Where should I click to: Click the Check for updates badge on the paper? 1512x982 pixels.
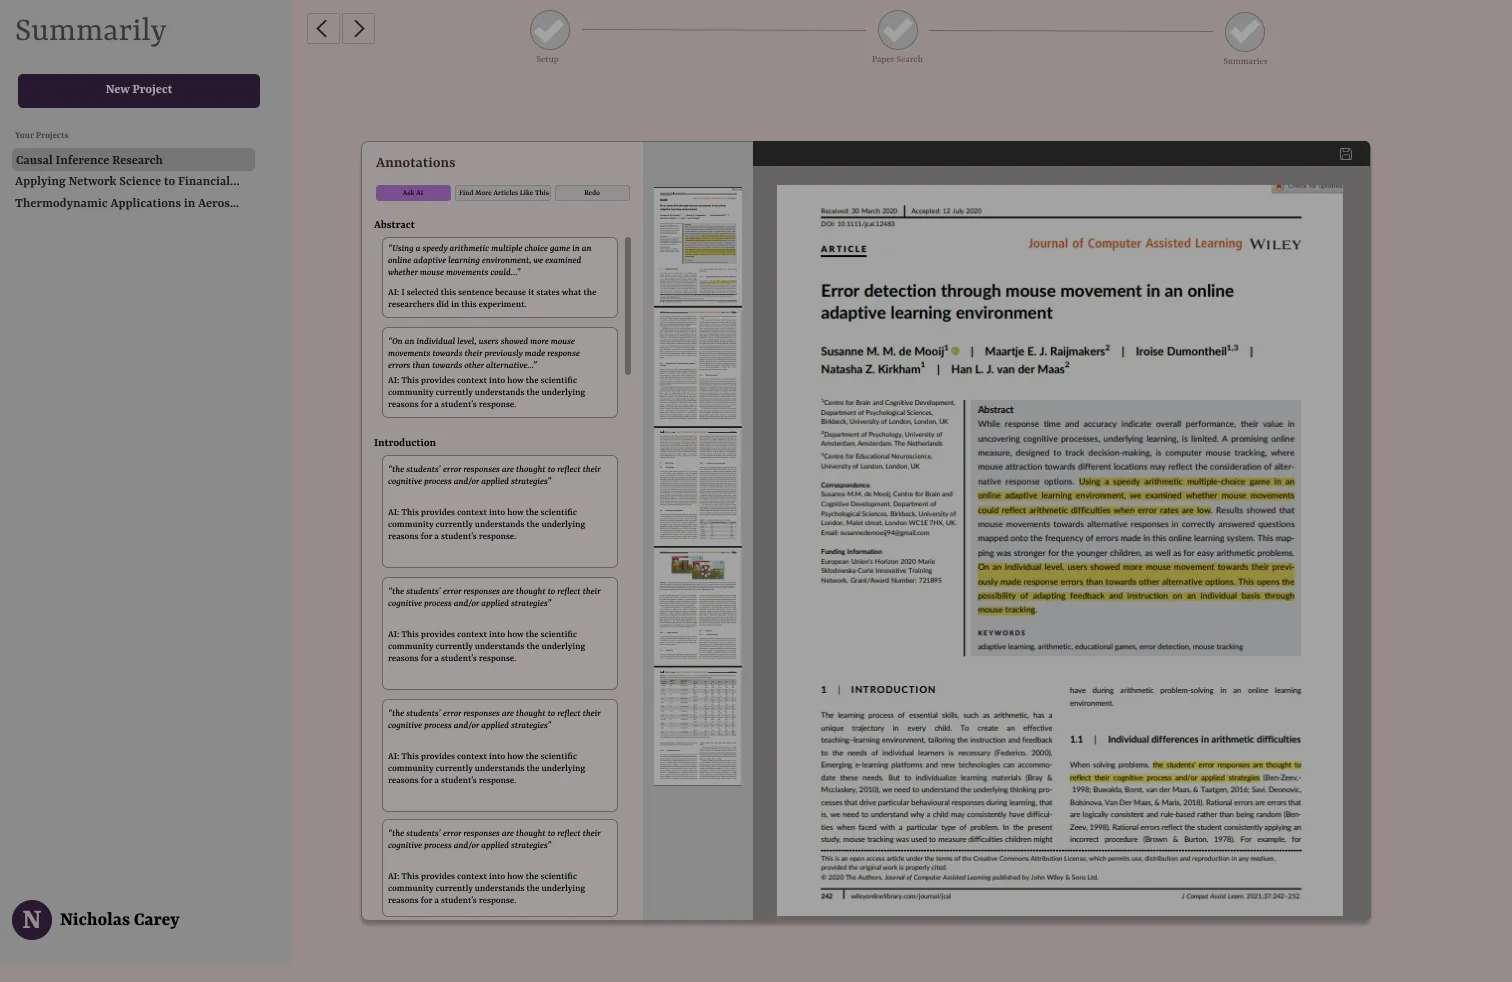[x=1307, y=186]
